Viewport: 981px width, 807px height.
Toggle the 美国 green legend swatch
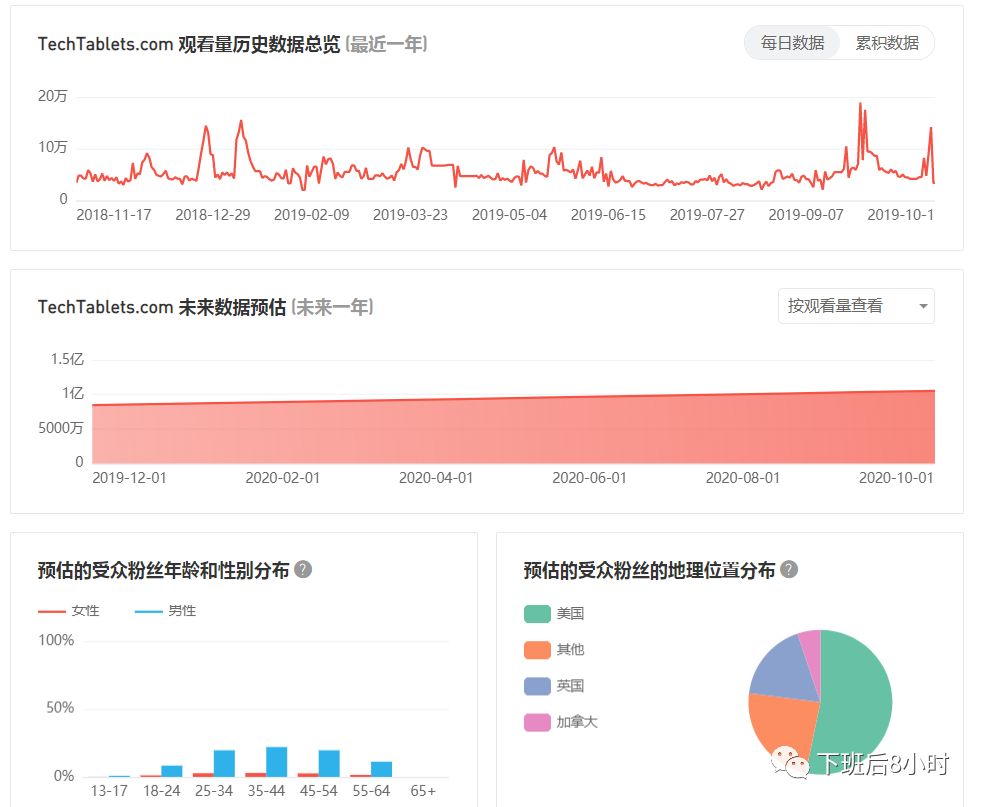tap(537, 614)
